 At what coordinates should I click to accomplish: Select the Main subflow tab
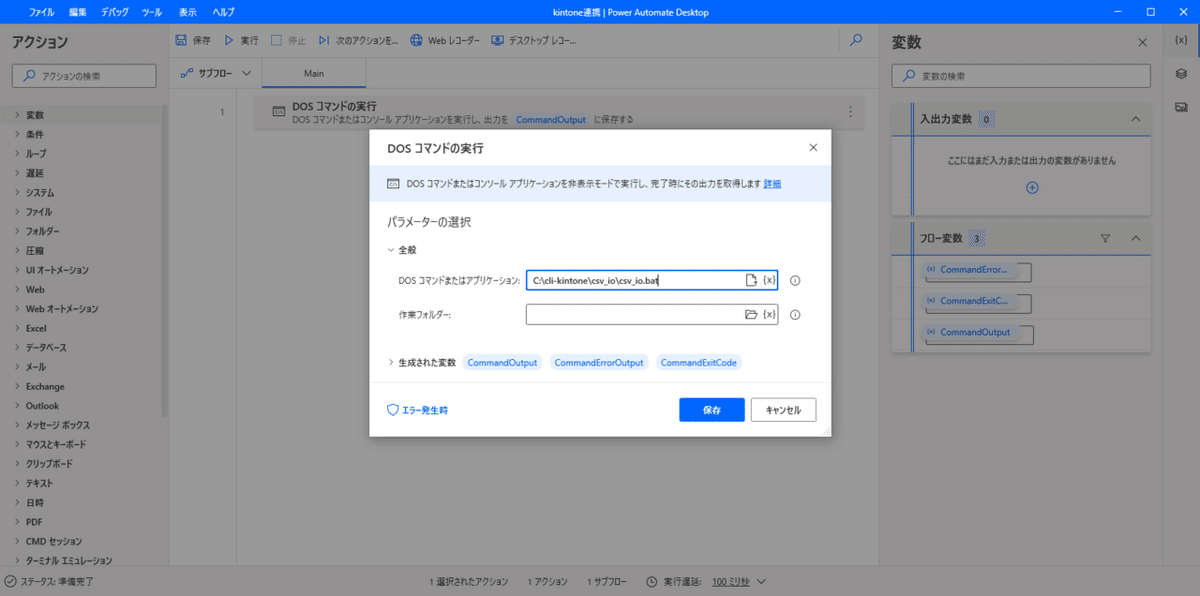(313, 73)
